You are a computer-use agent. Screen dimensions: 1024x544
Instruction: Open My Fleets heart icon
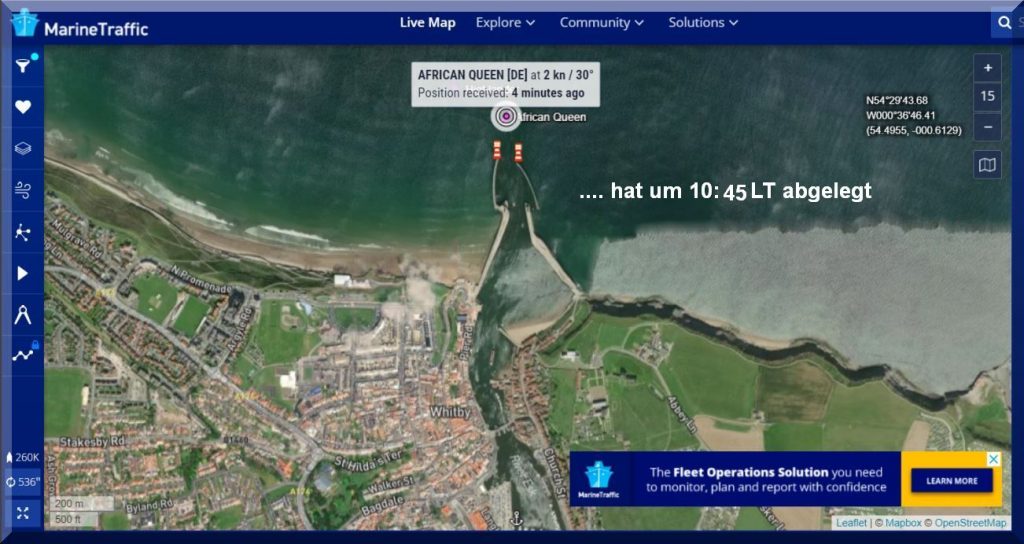(23, 107)
